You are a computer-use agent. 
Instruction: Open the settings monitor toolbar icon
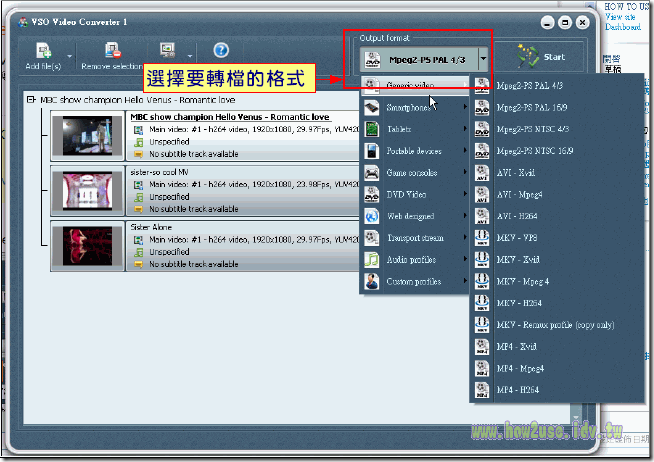coord(168,50)
